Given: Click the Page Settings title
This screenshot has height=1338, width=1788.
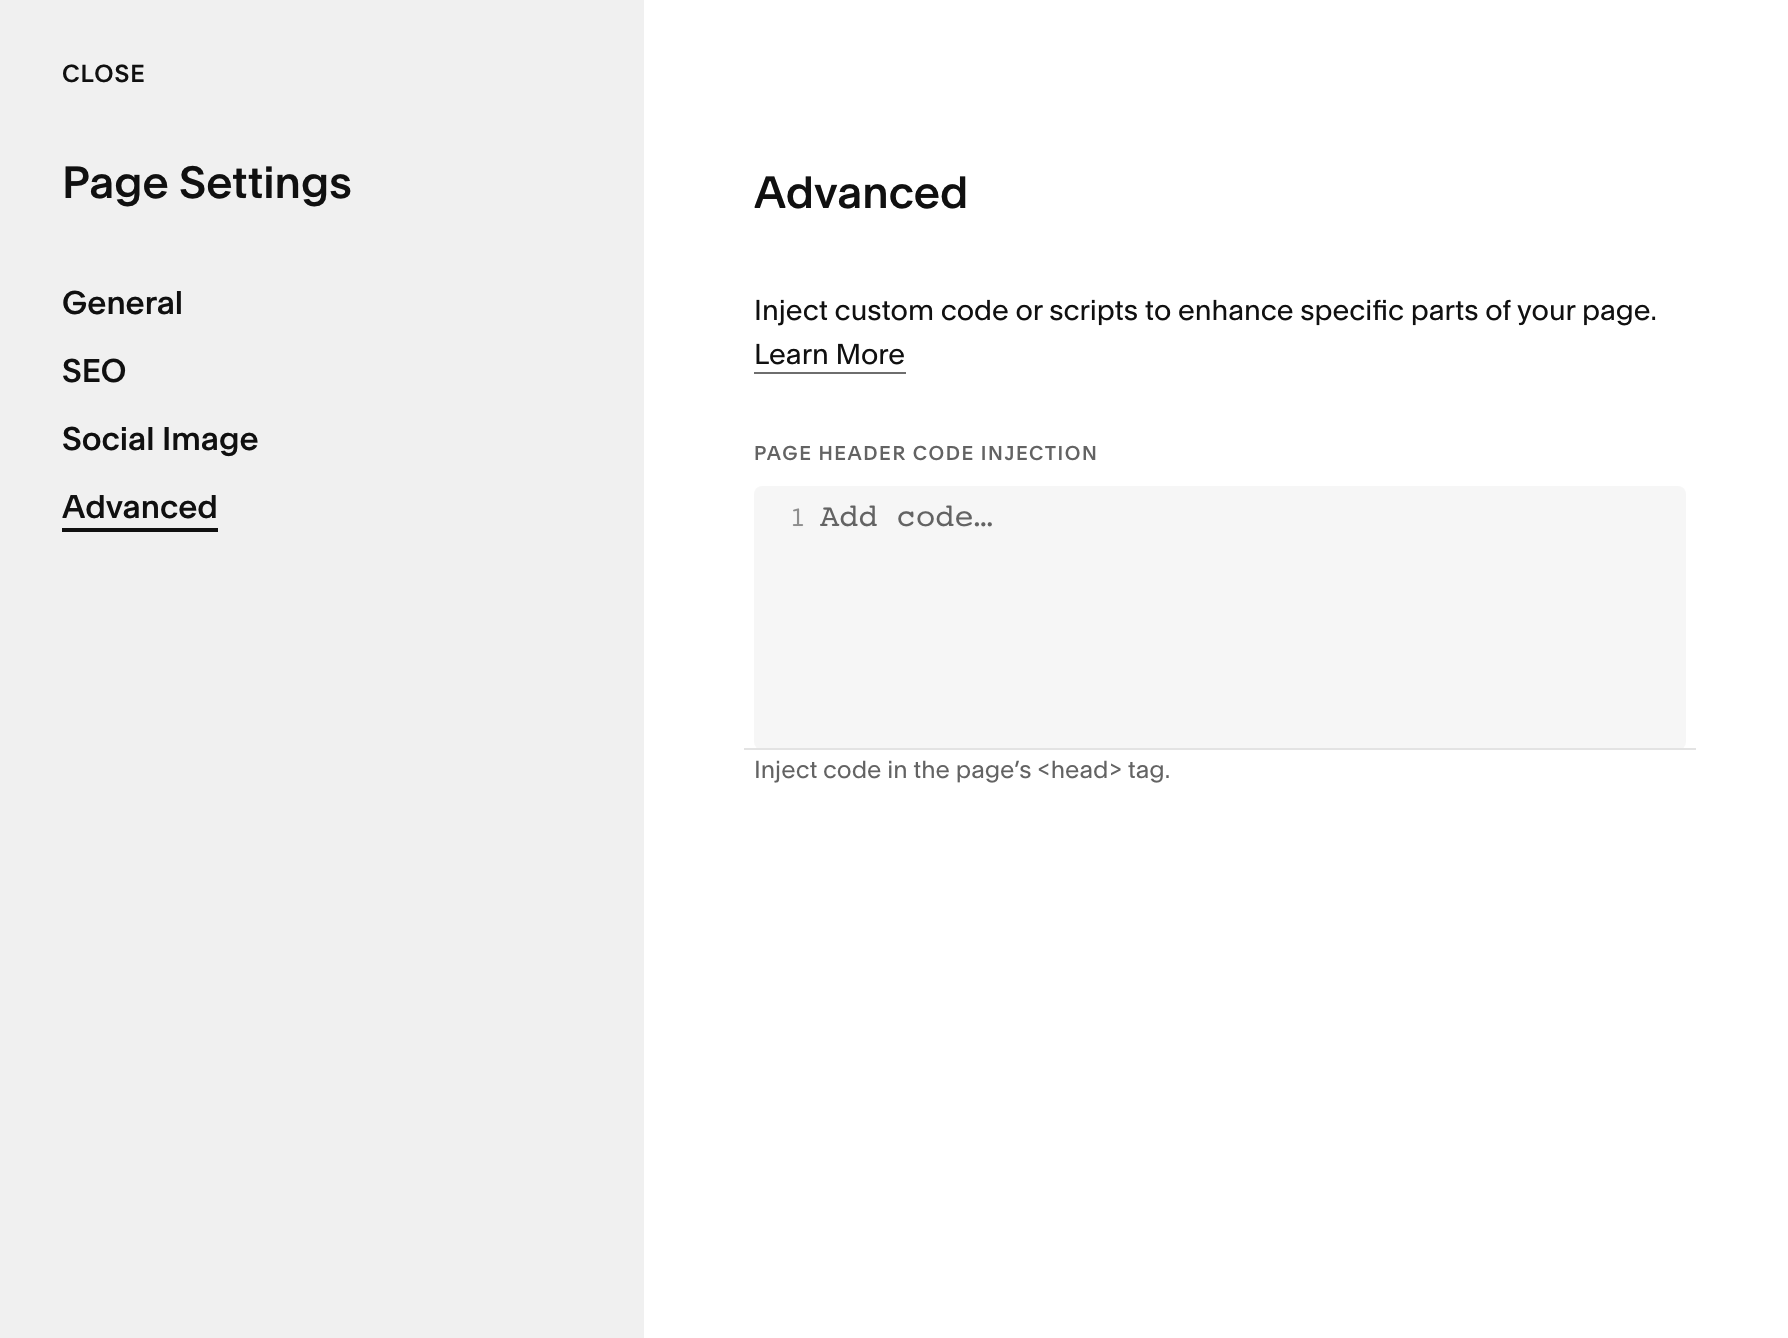Looking at the screenshot, I should 206,183.
